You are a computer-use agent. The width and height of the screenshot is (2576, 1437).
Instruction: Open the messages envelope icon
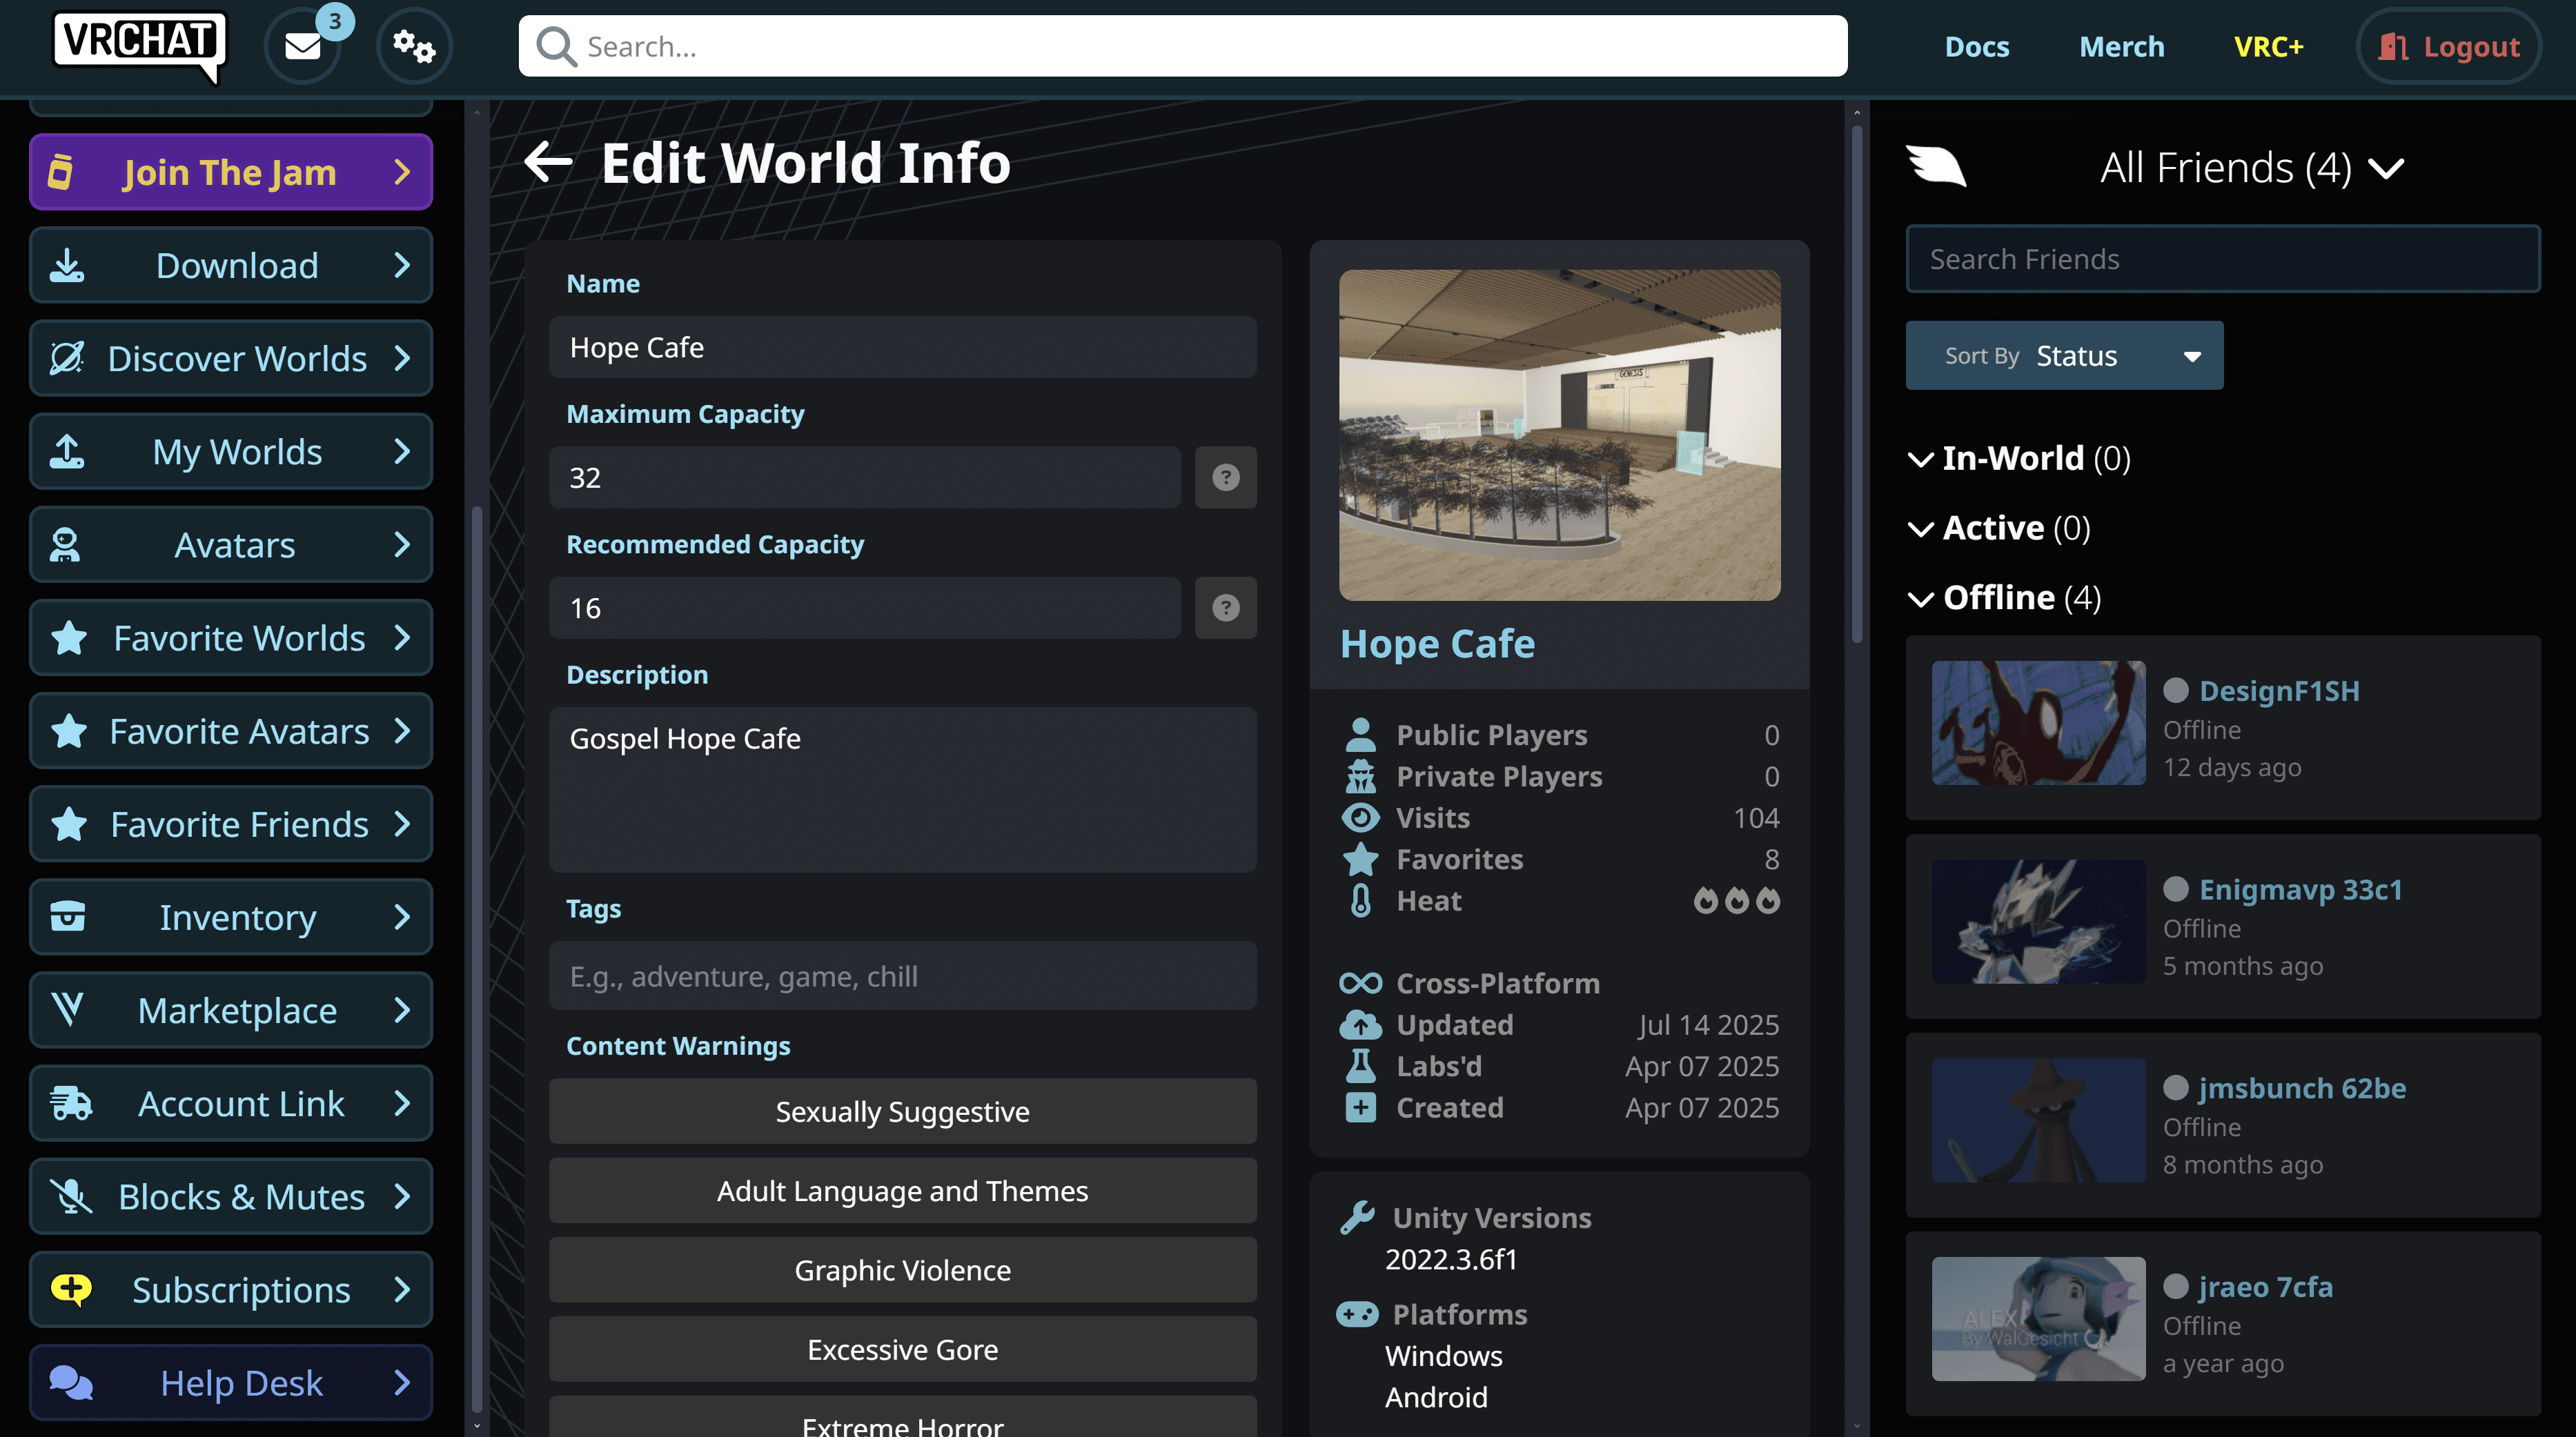(302, 46)
